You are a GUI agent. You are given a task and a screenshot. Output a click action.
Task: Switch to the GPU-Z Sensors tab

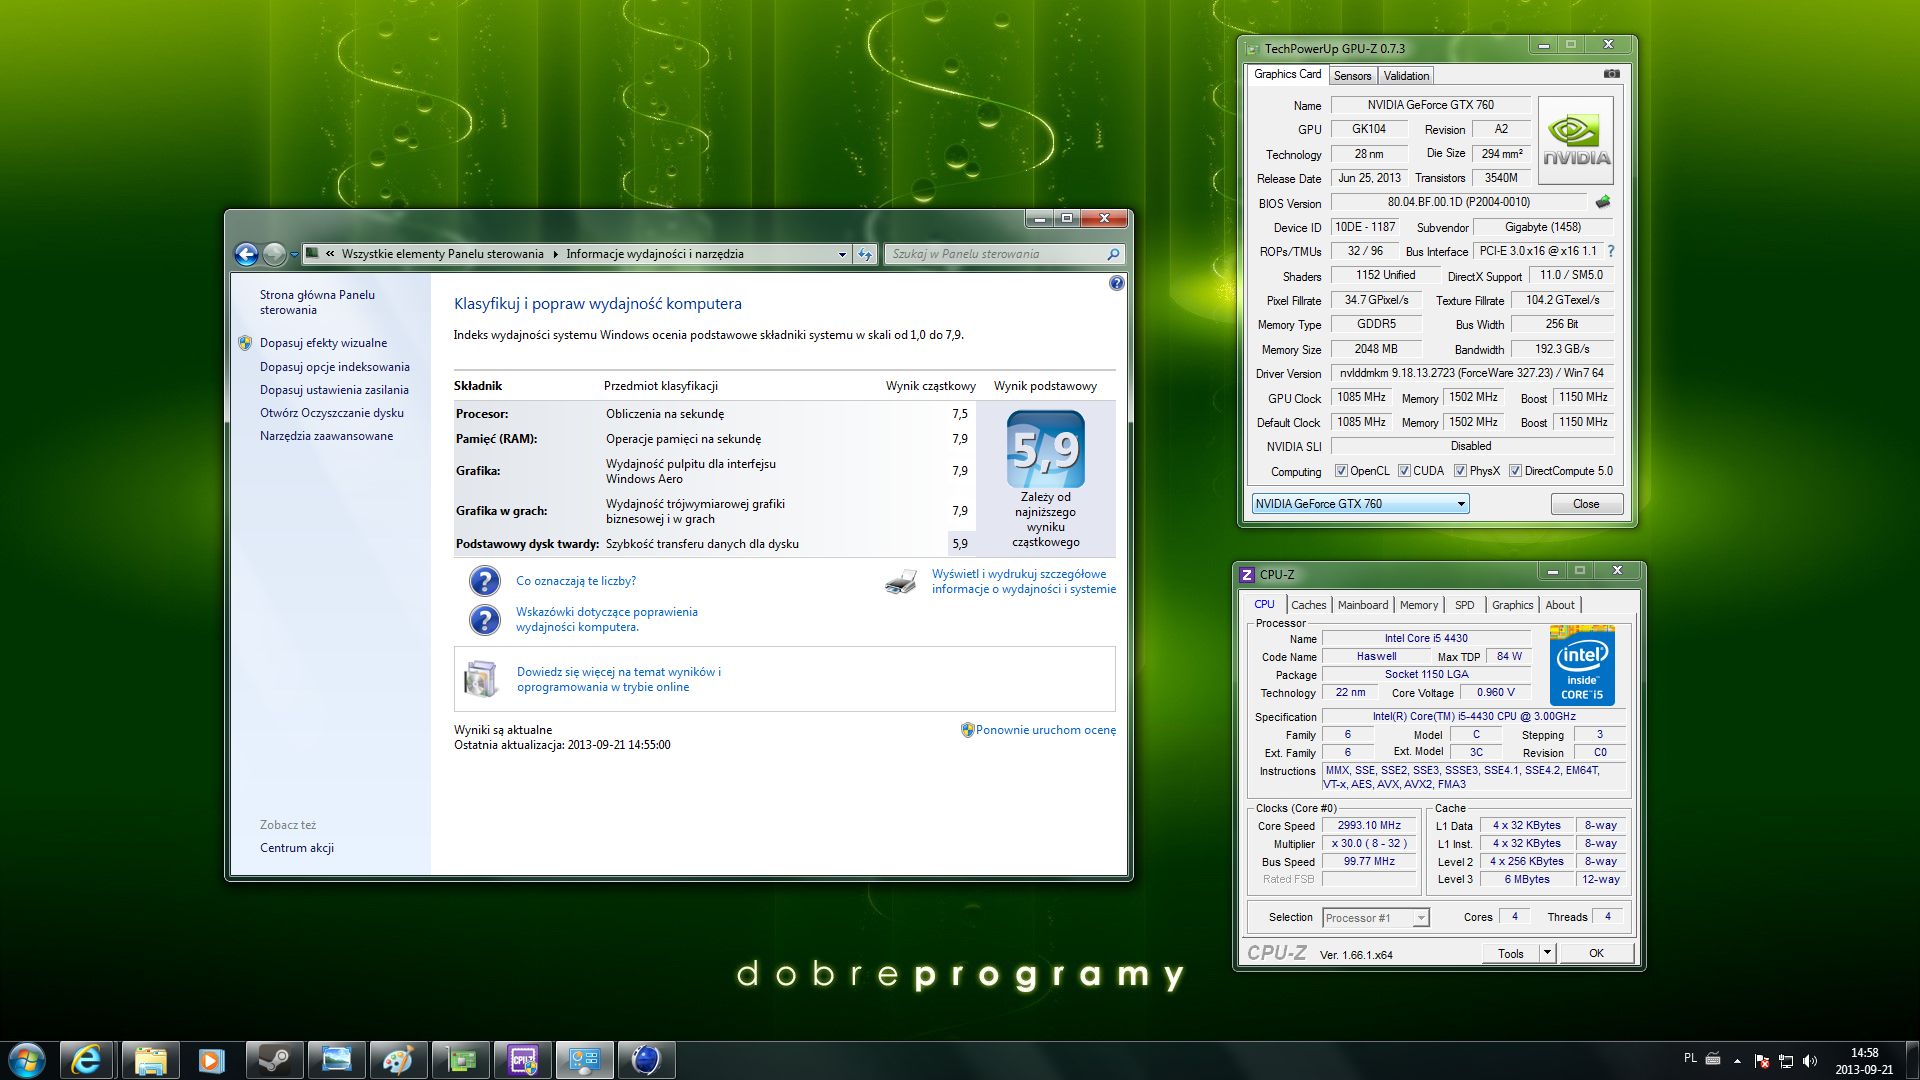coord(1352,76)
